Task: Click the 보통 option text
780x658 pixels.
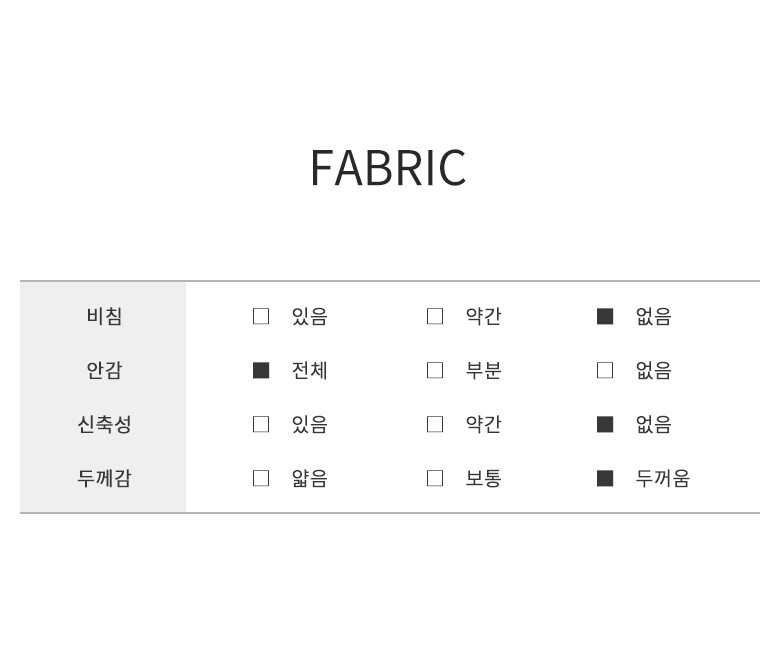Action: [x=483, y=478]
